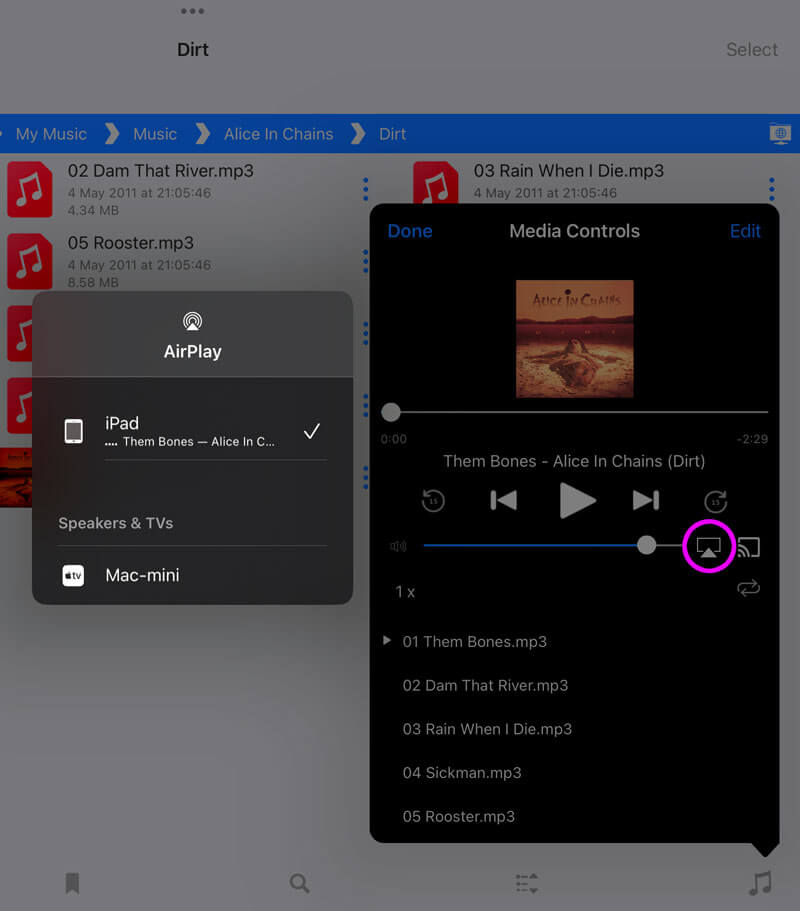The width and height of the screenshot is (800, 911).
Task: Skip back 15 seconds
Action: (433, 501)
